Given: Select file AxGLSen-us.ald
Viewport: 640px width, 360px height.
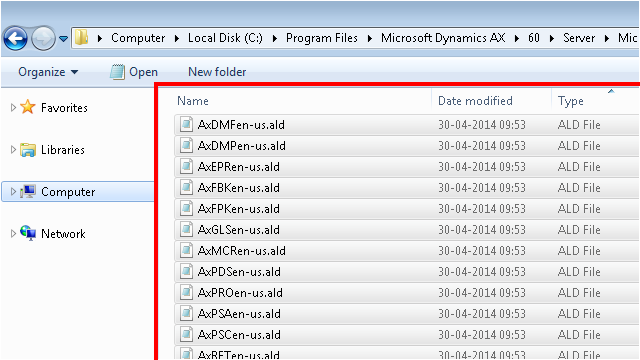Looking at the screenshot, I should 238,230.
